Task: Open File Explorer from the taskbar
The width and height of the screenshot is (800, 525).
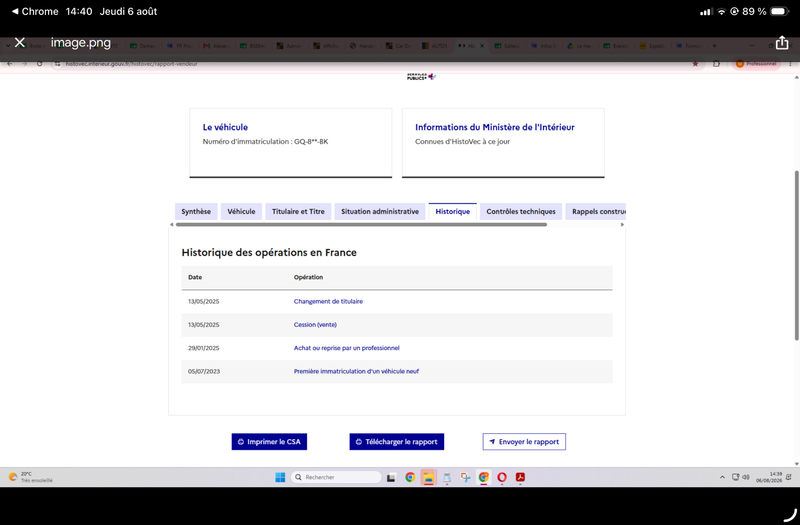Action: (429, 477)
